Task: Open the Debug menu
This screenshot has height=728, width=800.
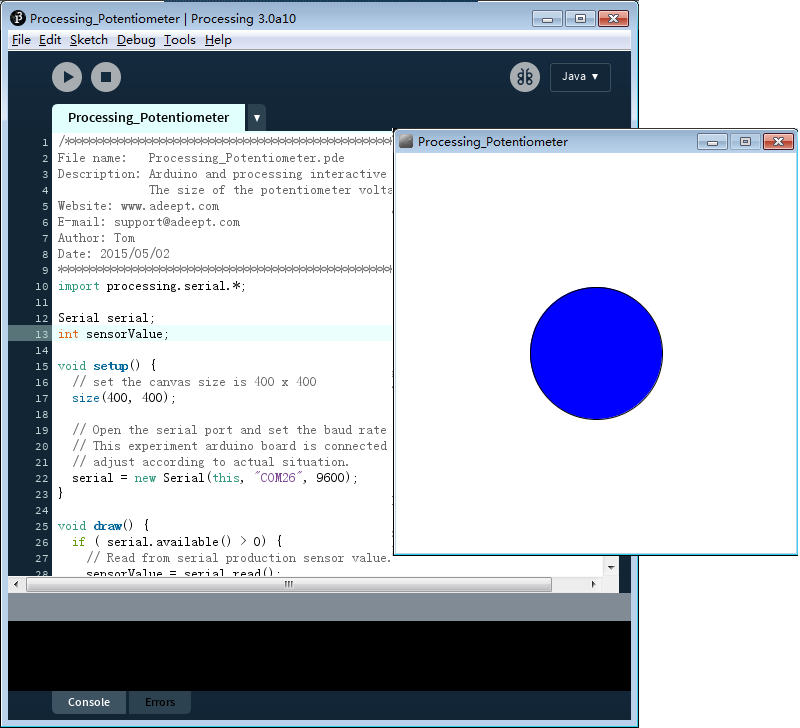Action: (136, 40)
